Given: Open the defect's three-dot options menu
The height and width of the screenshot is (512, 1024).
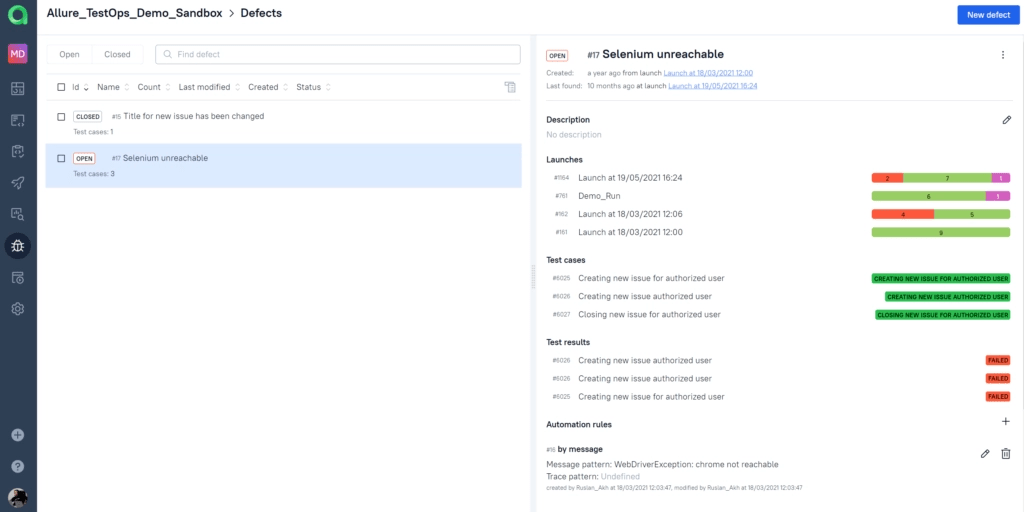Looking at the screenshot, I should (1003, 55).
